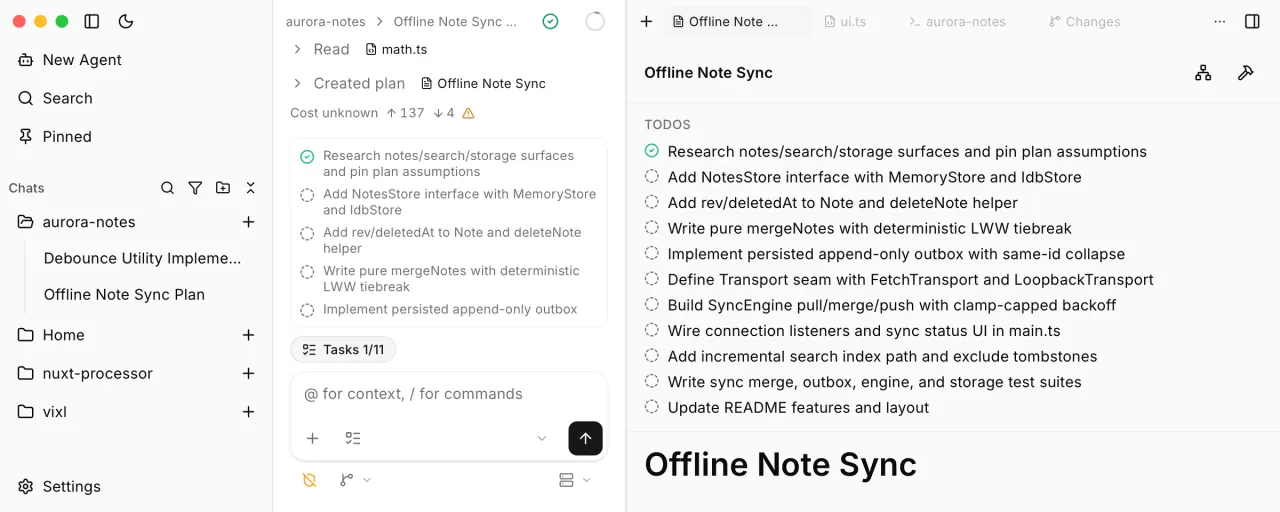The height and width of the screenshot is (512, 1280).
Task: Open the Offline Note Sync plan link
Action: point(483,83)
